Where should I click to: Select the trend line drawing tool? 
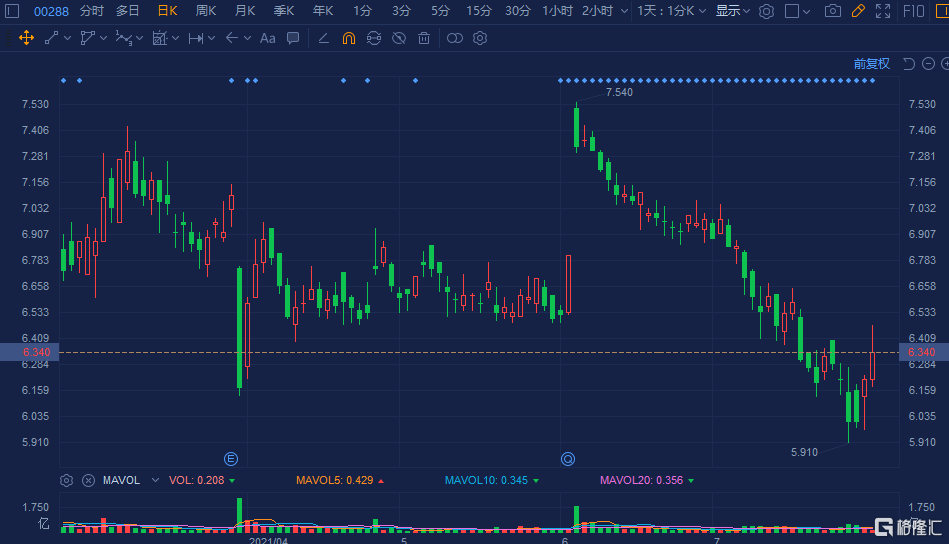51,38
